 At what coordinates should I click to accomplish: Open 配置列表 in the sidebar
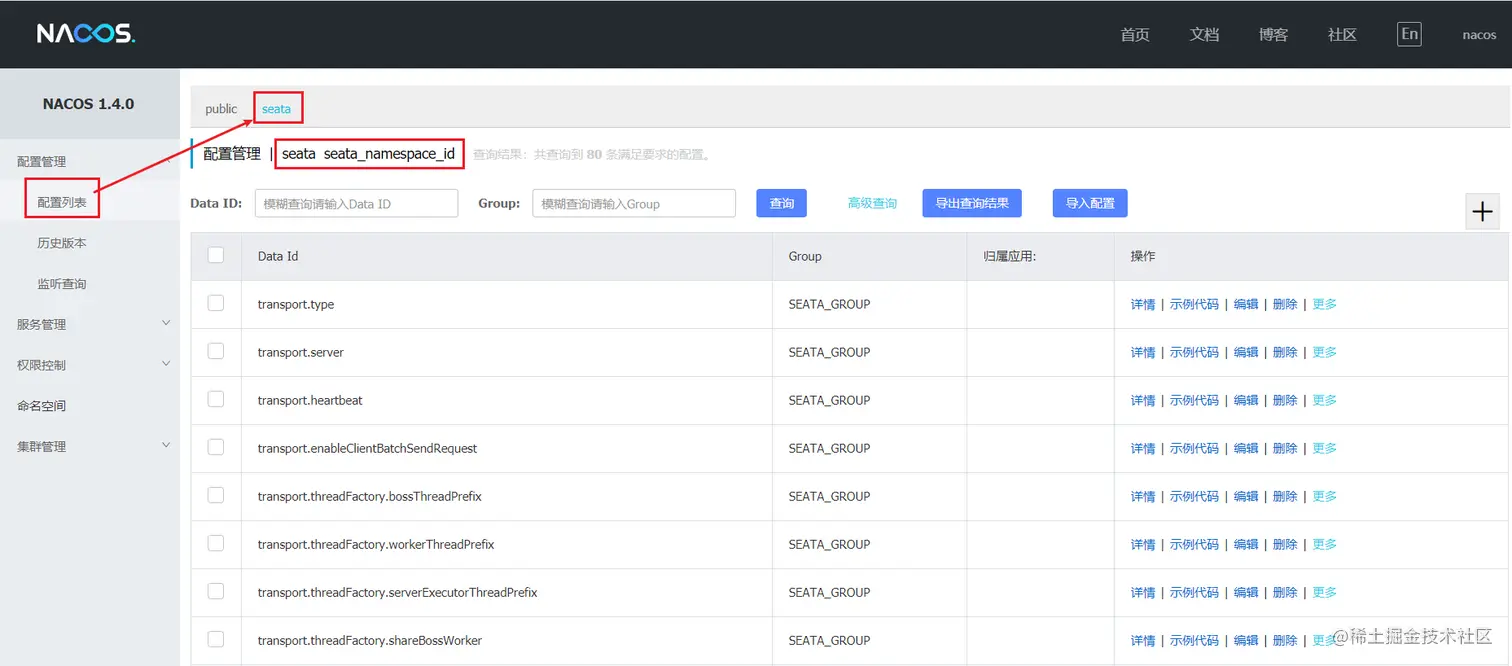coord(62,202)
